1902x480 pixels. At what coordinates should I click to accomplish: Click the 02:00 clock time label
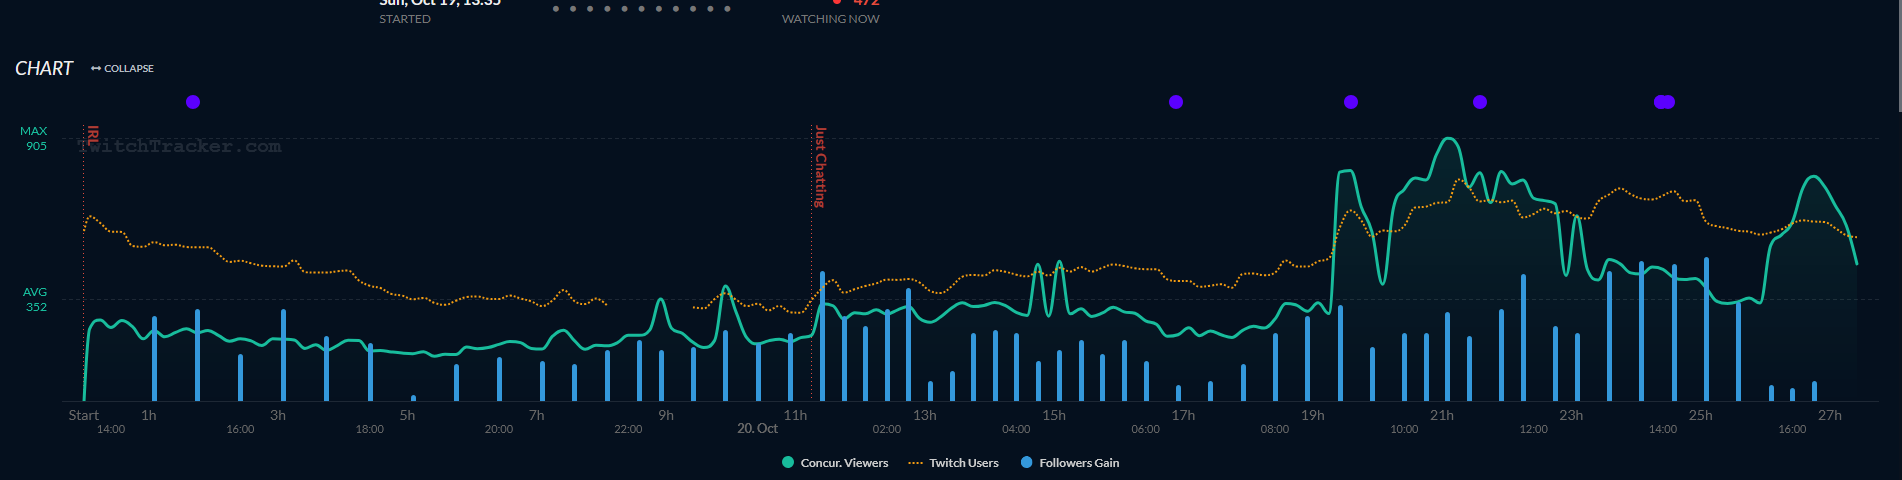(887, 429)
